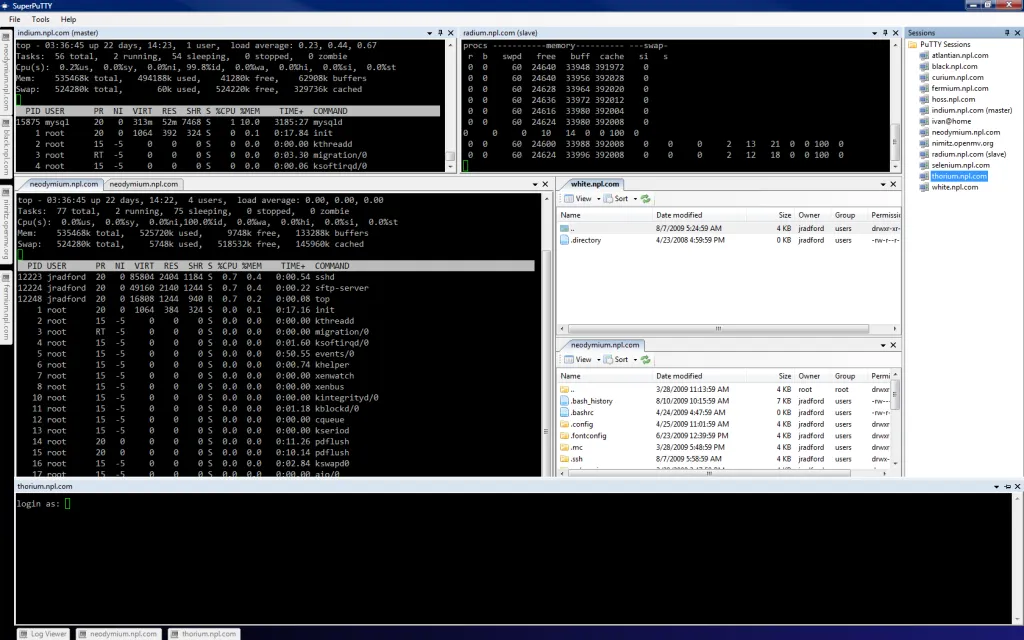
Task: Open the PuTTY Sessions folder icon
Action: point(914,44)
